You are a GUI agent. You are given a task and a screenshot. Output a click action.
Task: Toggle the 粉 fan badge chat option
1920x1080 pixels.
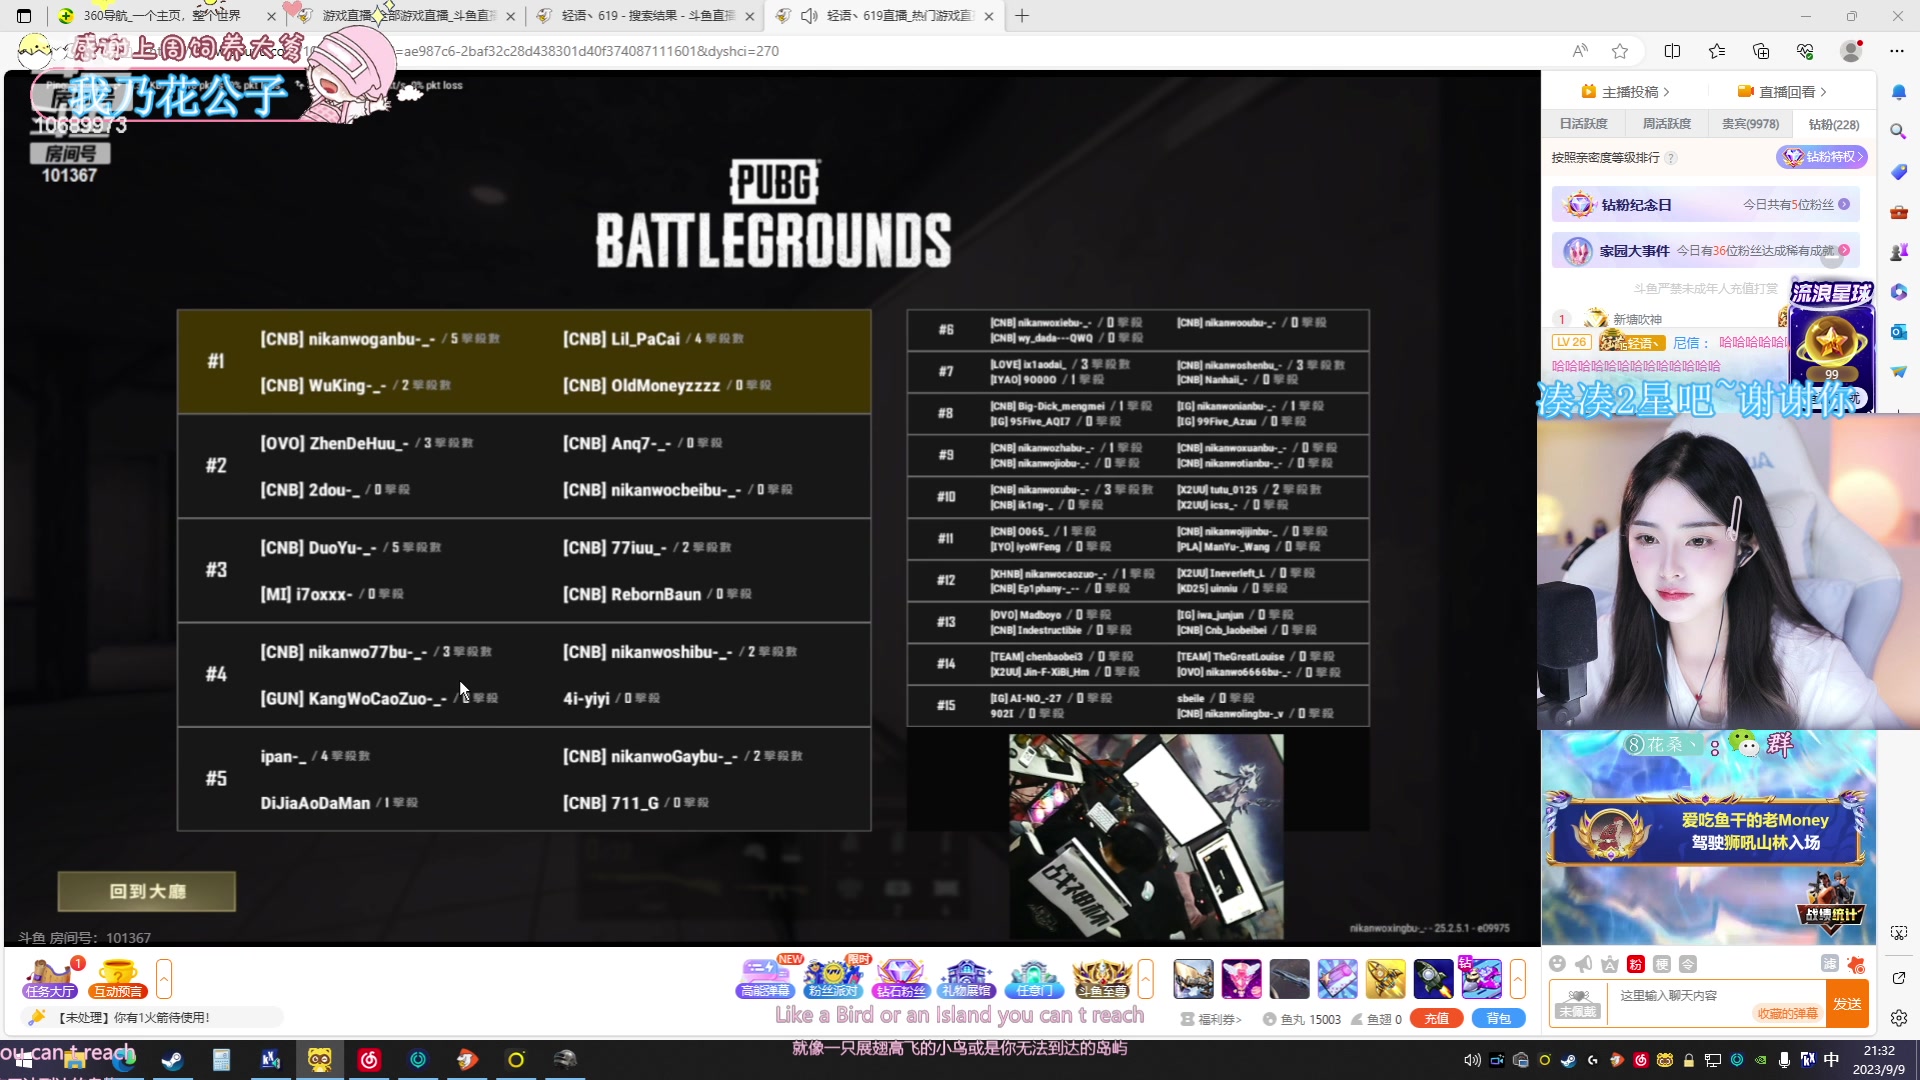click(1636, 964)
